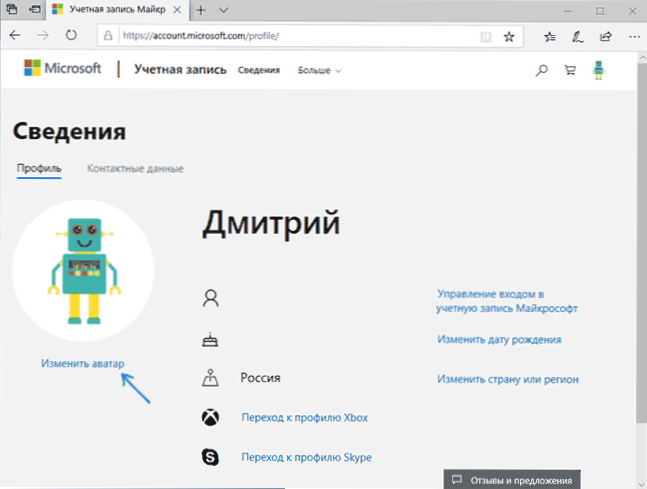
Task: Open the site search magnifier icon
Action: [541, 71]
